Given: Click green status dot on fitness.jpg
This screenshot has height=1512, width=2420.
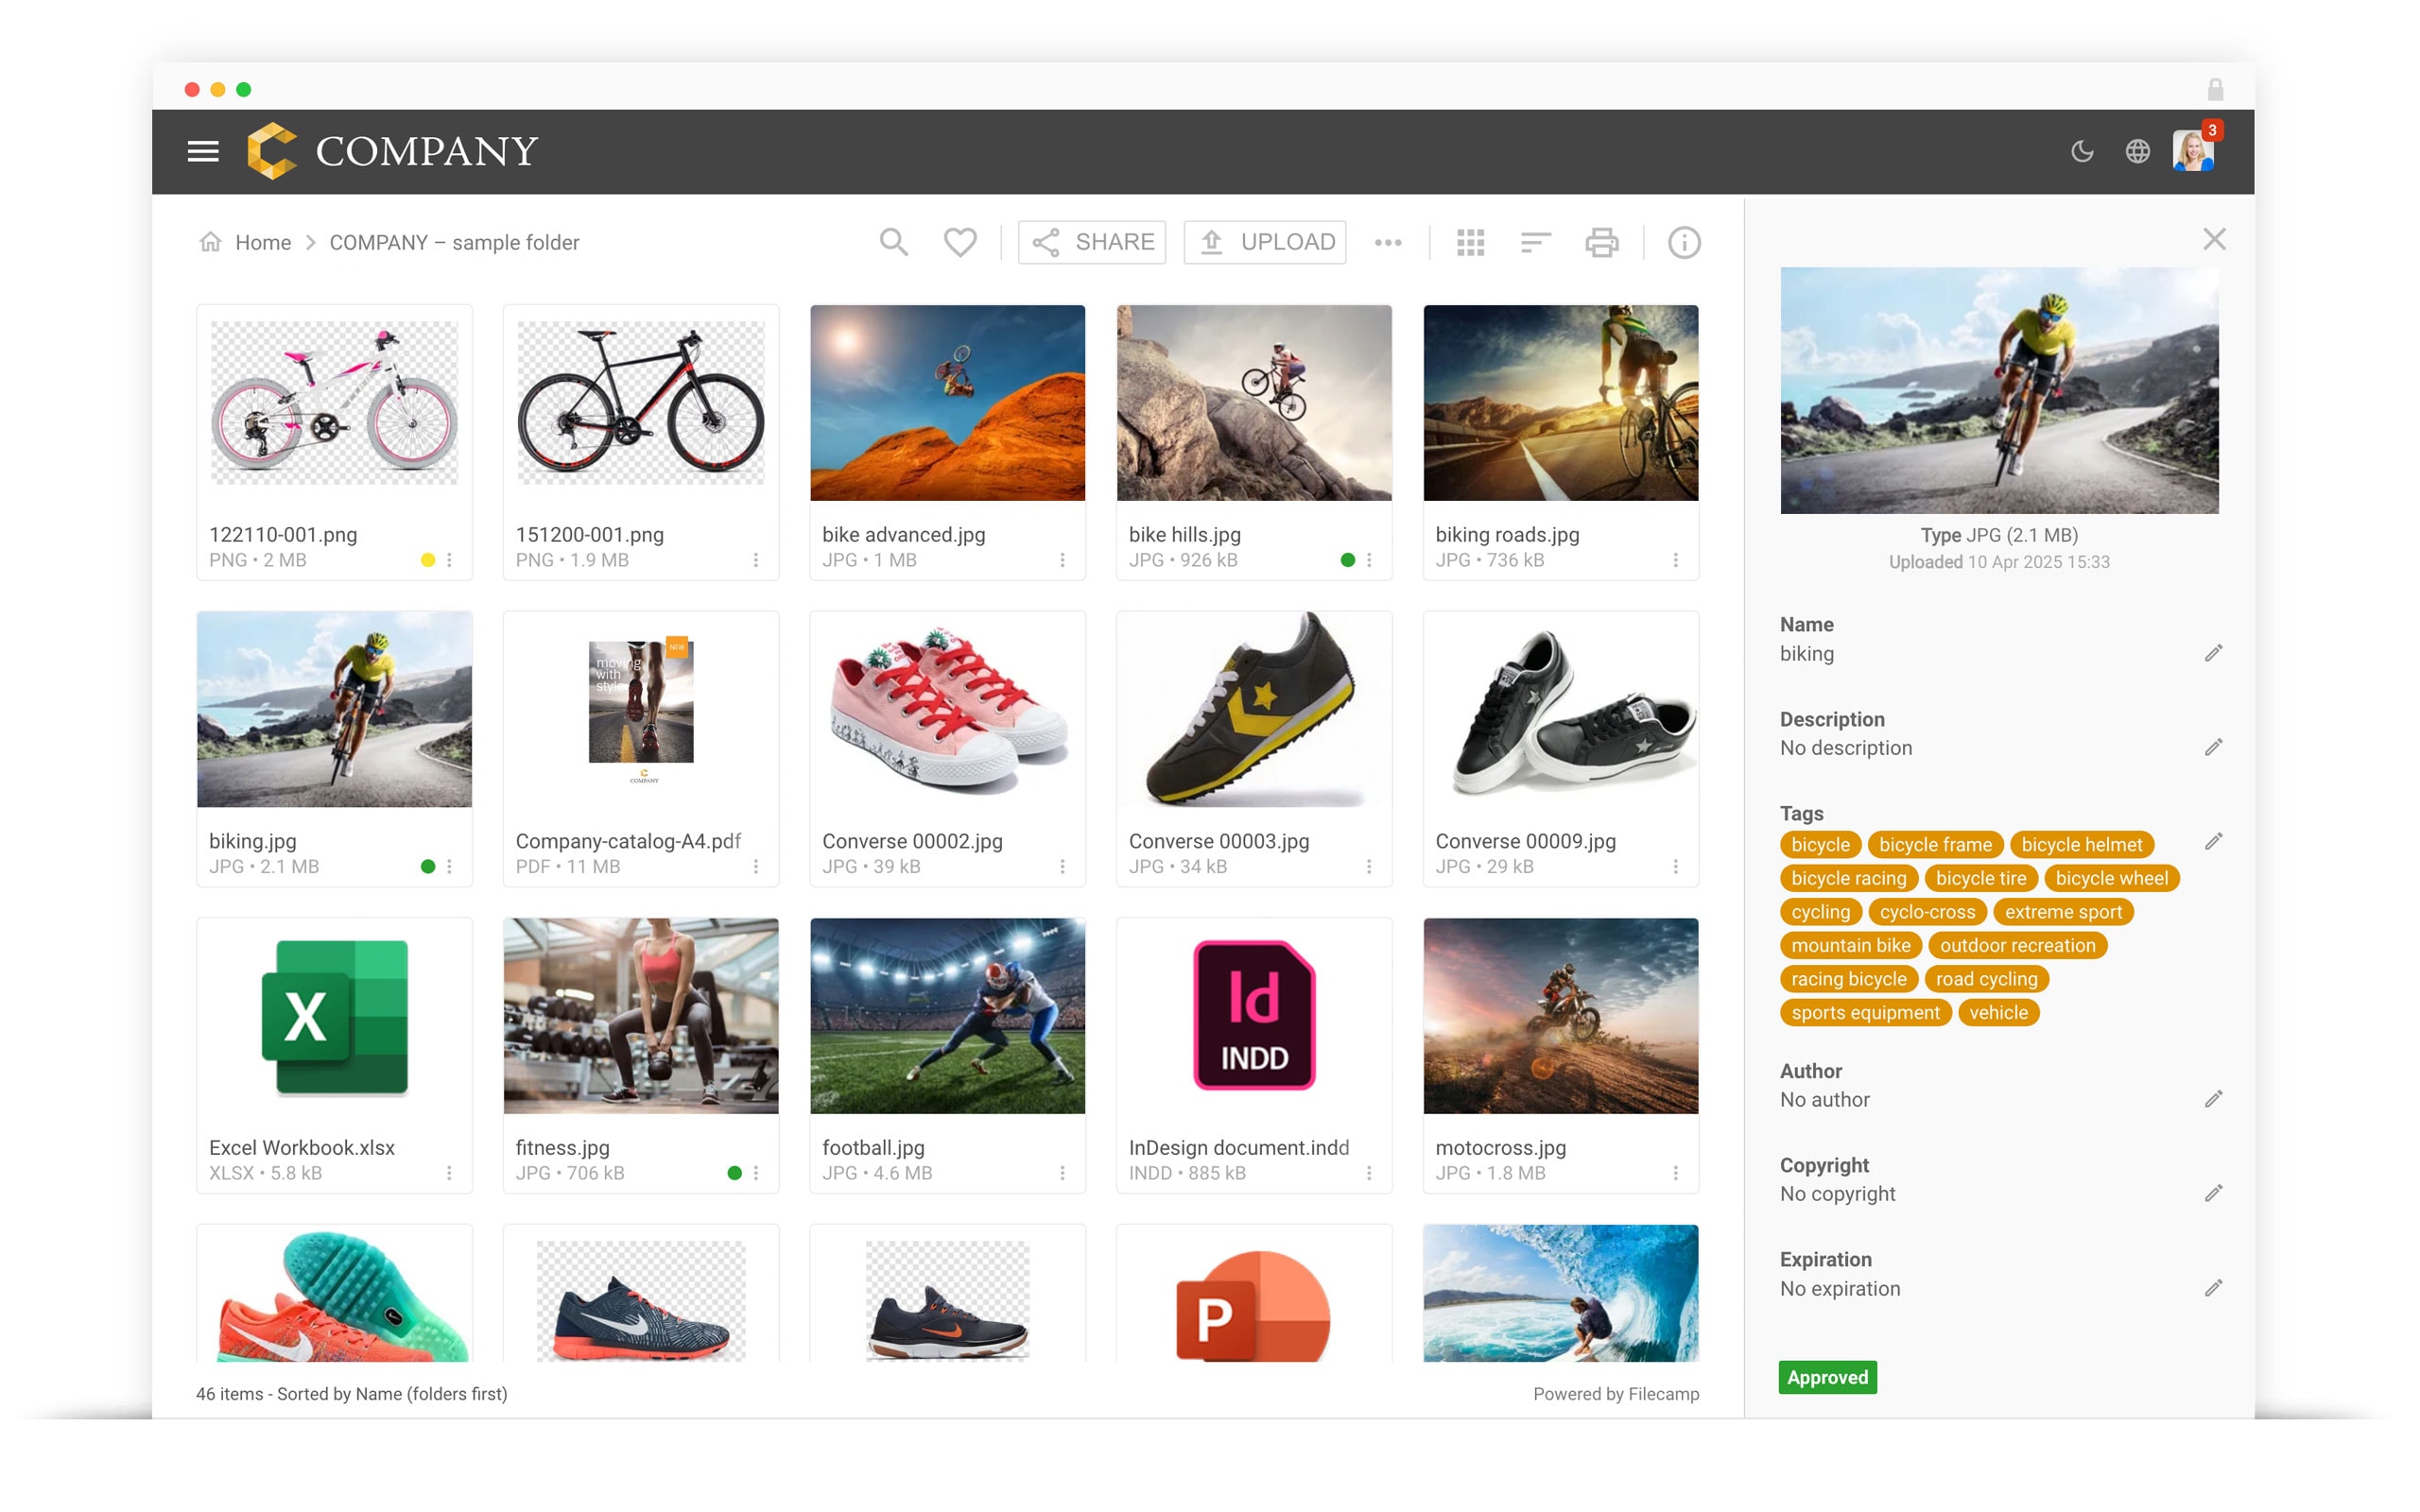Looking at the screenshot, I should [735, 1173].
